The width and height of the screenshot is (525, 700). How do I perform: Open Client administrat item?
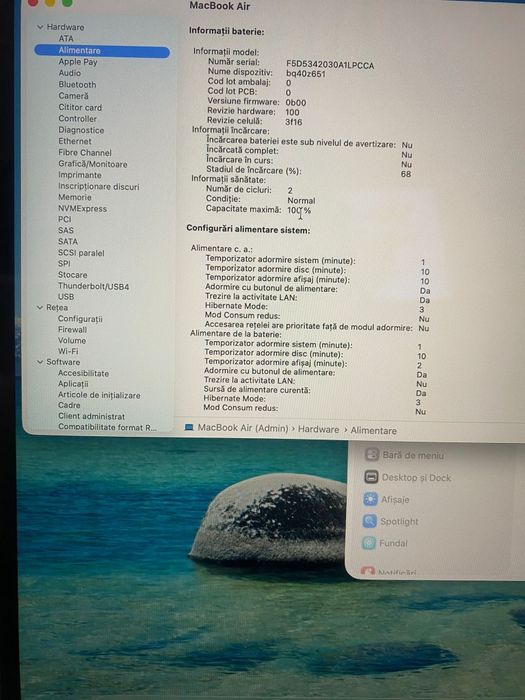point(92,416)
